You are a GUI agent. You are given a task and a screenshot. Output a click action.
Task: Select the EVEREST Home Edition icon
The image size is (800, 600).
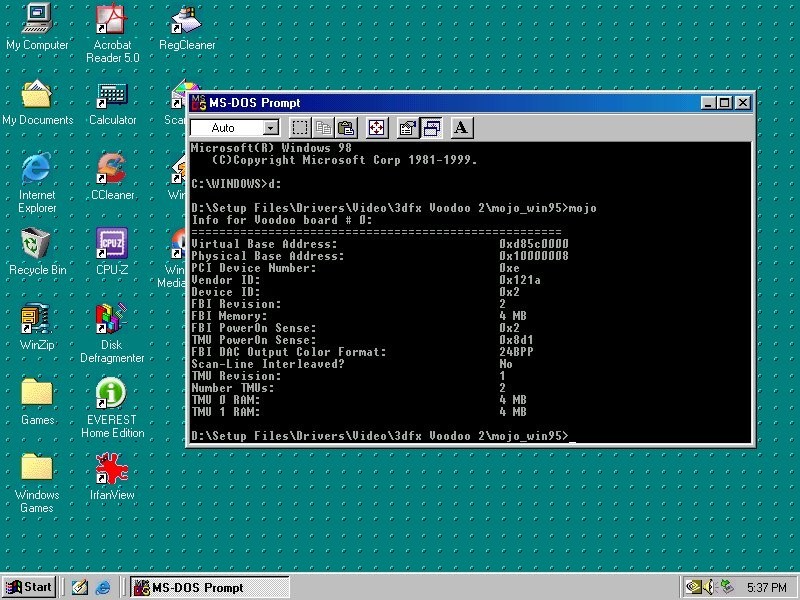point(112,393)
